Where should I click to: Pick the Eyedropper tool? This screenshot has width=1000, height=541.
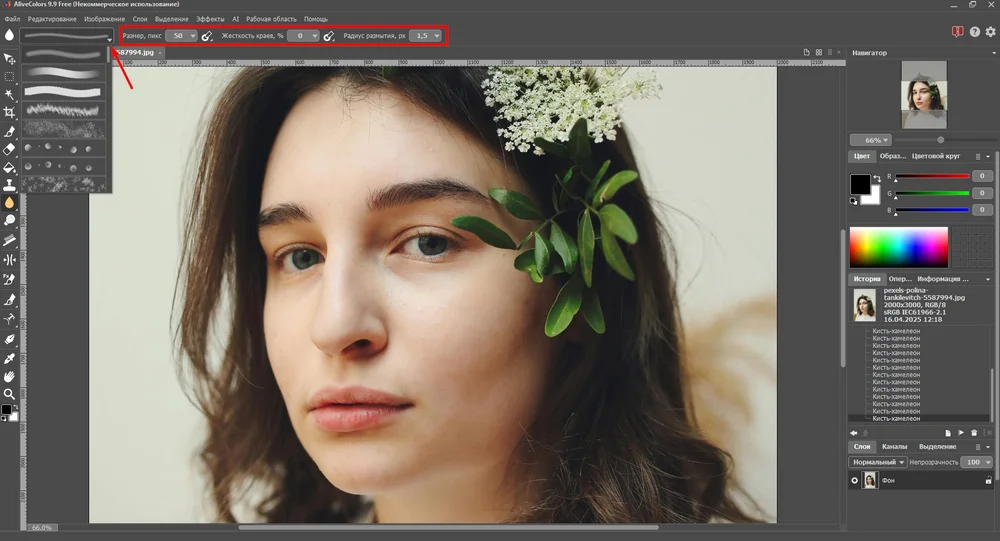9,359
